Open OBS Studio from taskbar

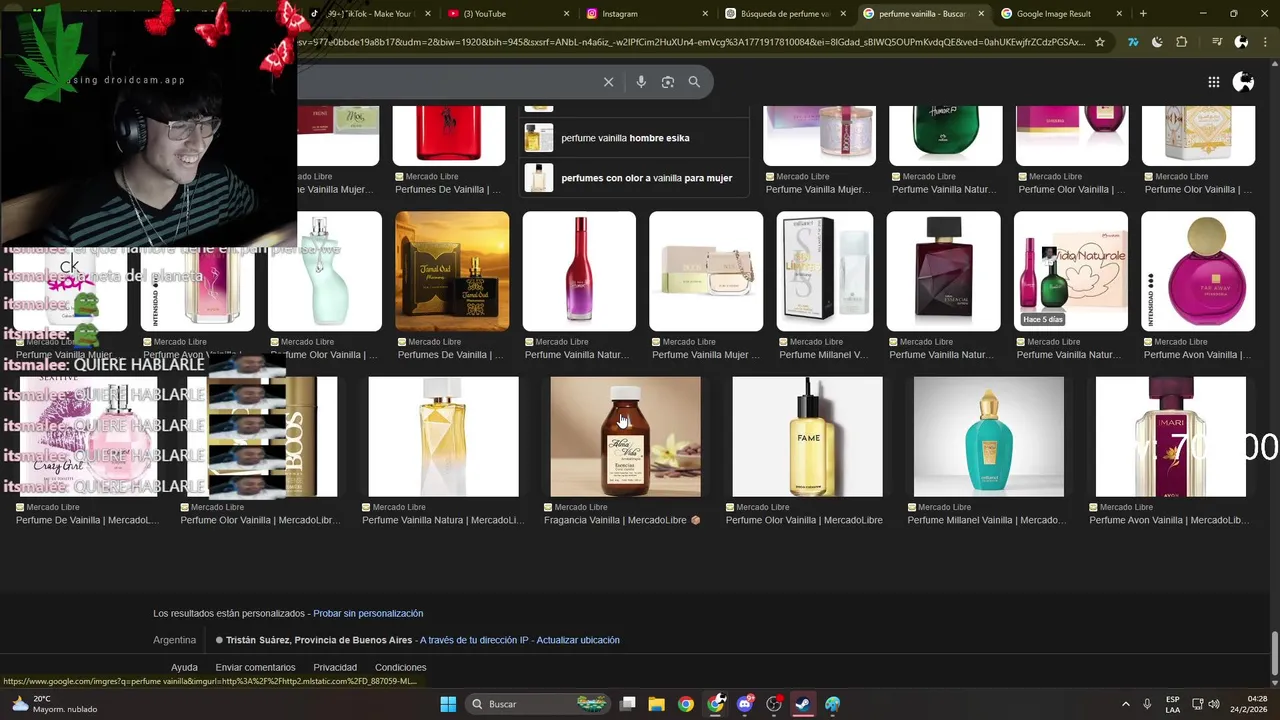click(x=773, y=704)
